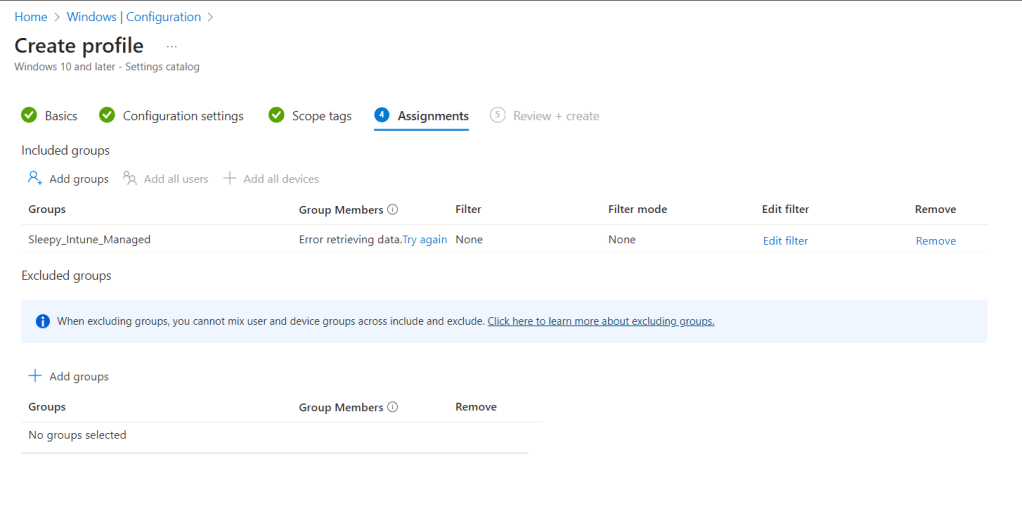Click the Basics step green checkmark icon

(29, 116)
